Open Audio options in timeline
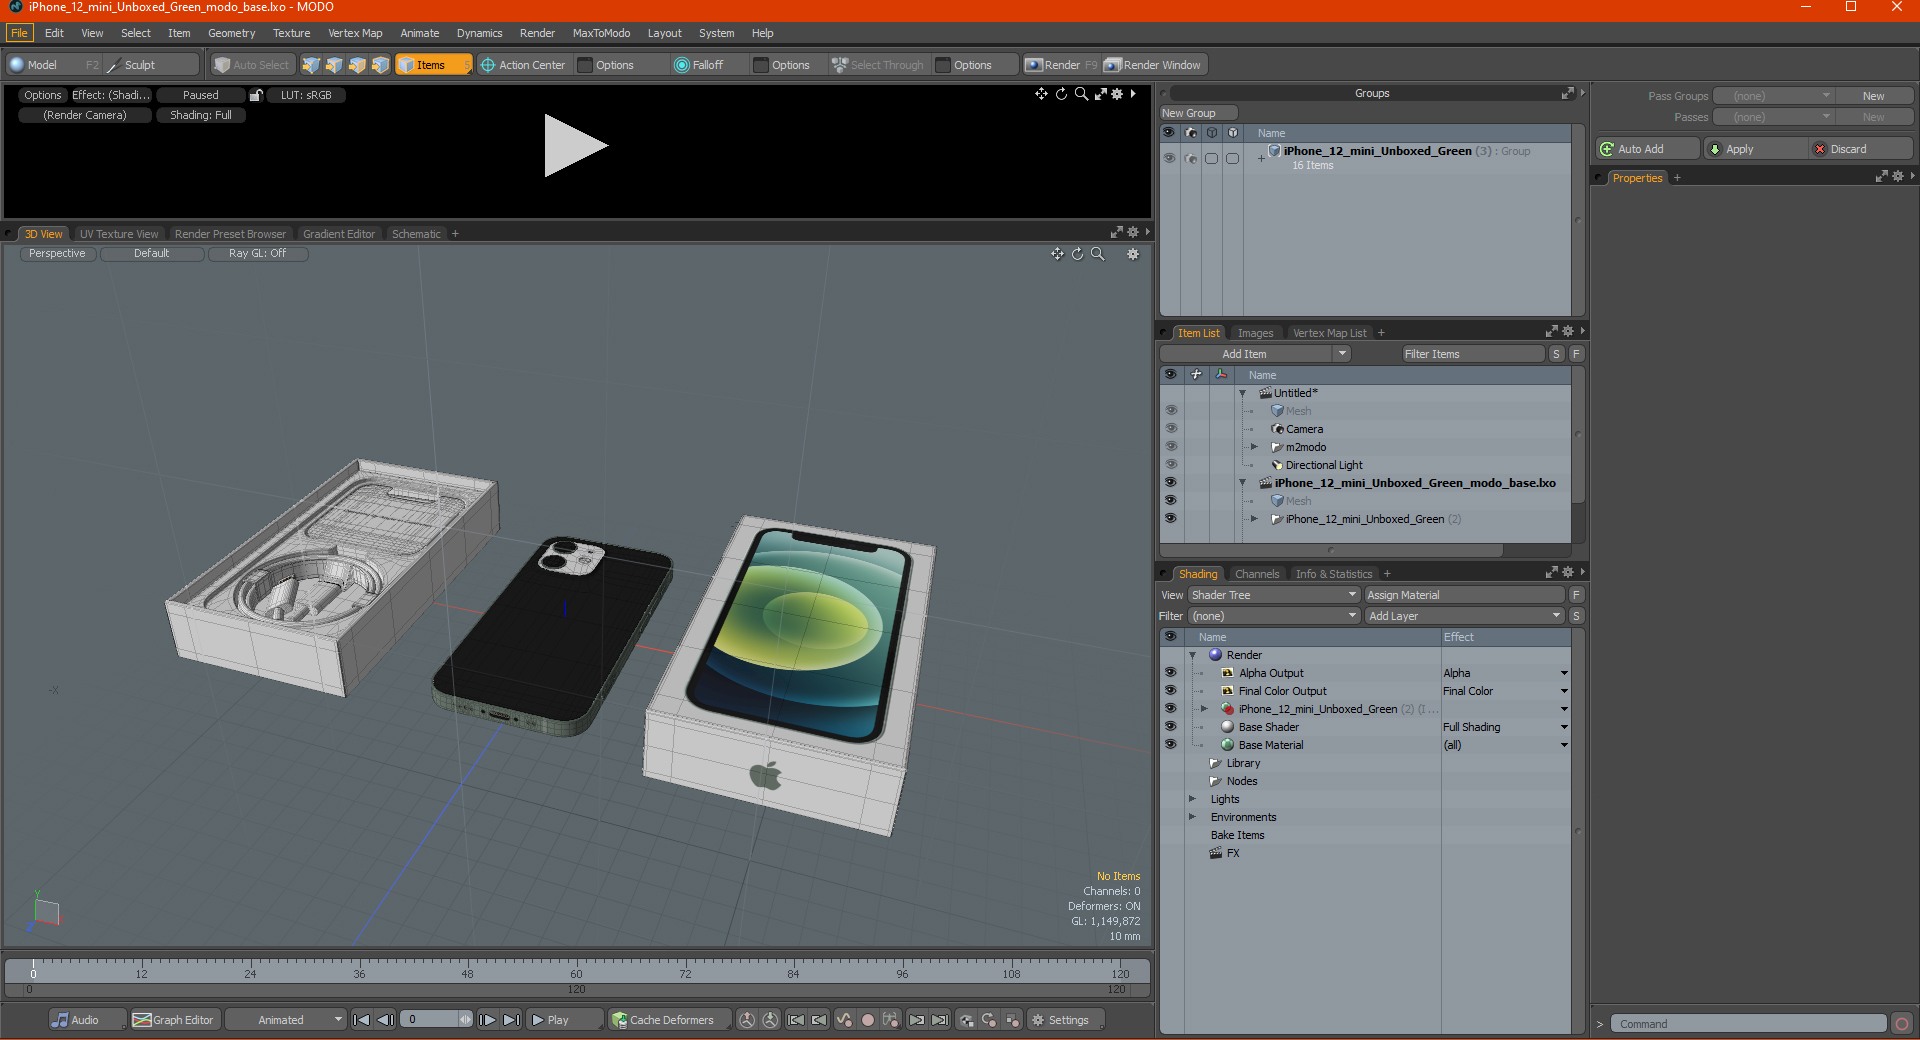The image size is (1920, 1040). coord(88,1020)
